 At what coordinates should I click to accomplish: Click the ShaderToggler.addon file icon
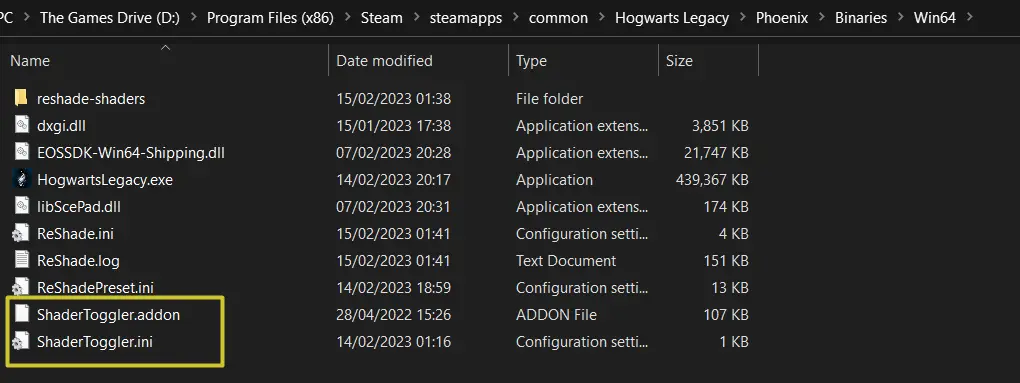pos(21,314)
